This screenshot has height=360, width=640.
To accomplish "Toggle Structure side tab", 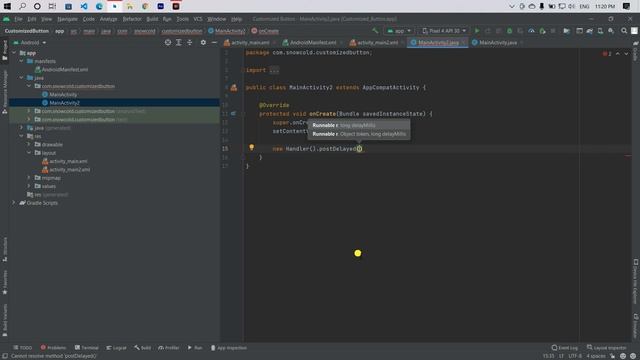I will coord(5,249).
